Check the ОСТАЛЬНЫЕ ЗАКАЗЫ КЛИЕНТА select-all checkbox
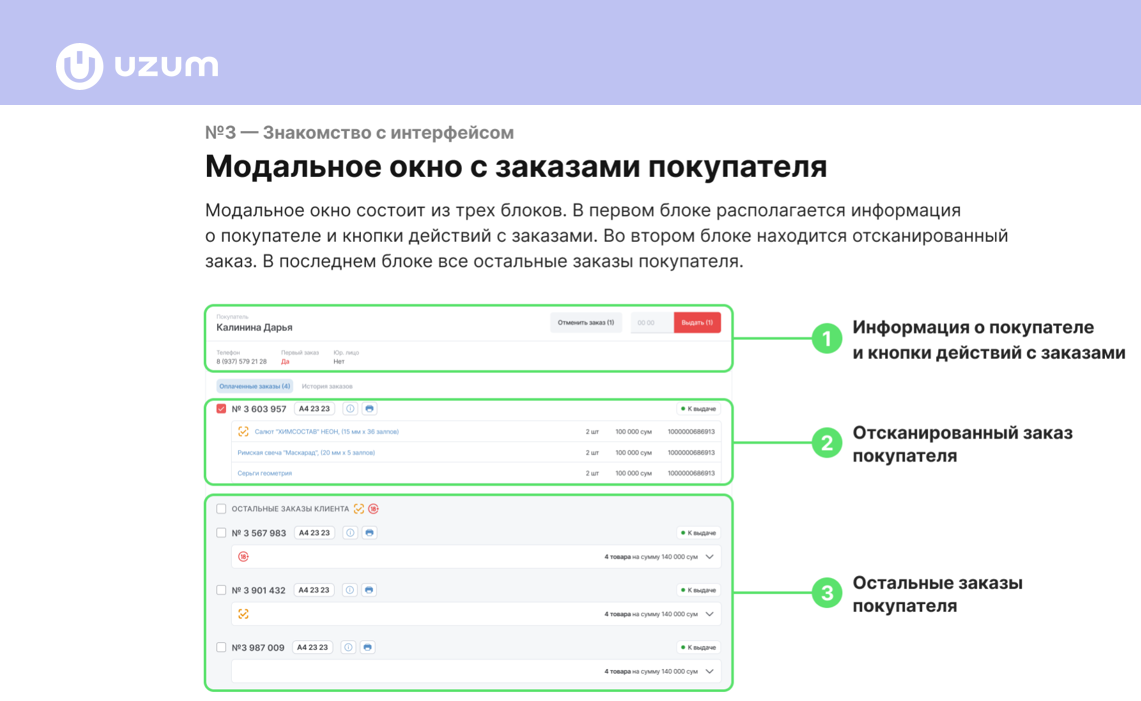Screen dimensions: 1141x701 221,509
